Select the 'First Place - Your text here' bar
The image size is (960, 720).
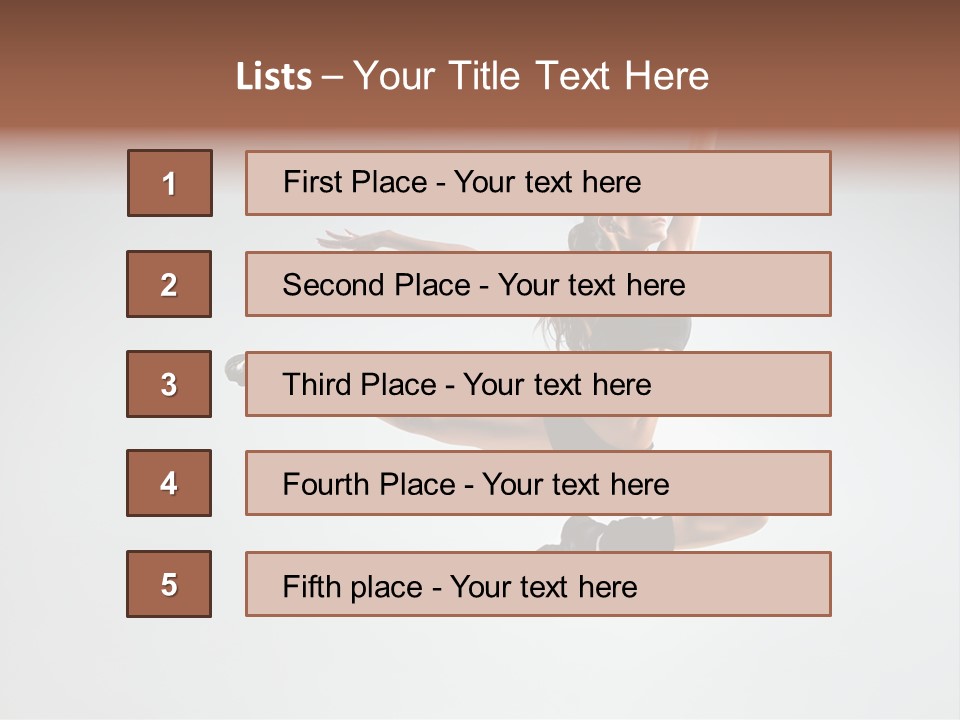click(538, 183)
